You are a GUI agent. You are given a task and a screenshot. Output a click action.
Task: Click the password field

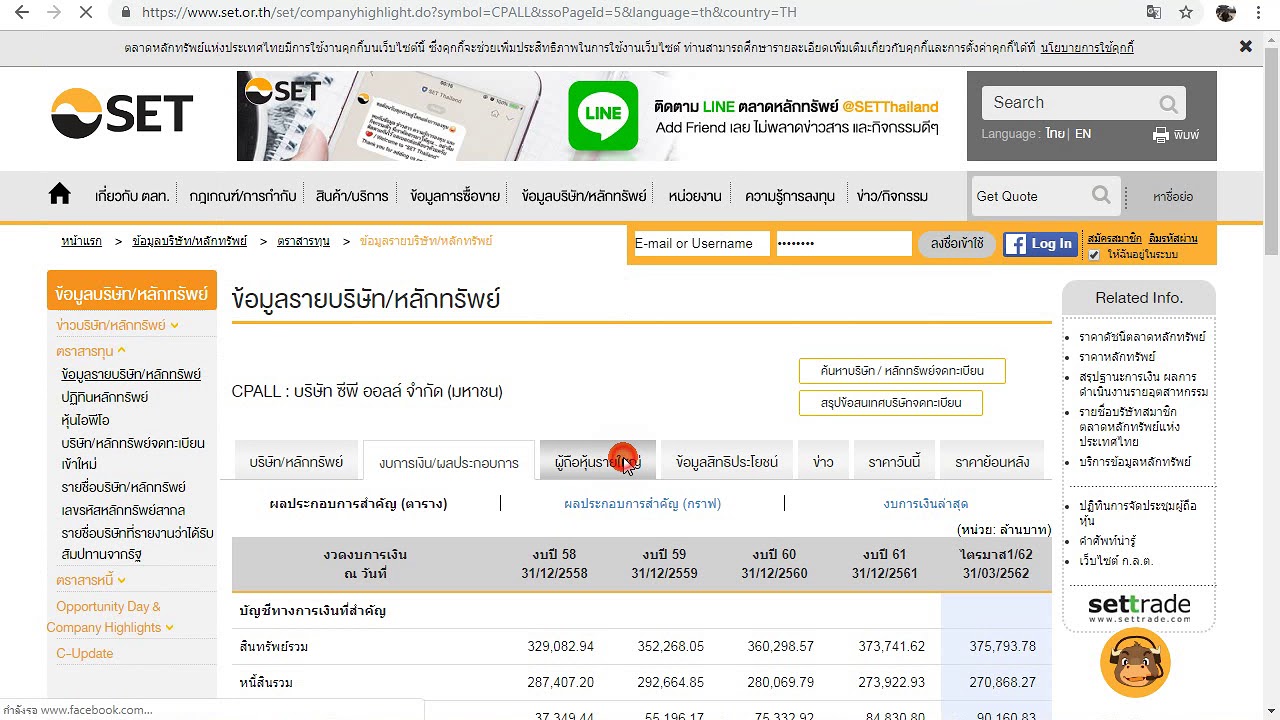pyautogui.click(x=843, y=244)
